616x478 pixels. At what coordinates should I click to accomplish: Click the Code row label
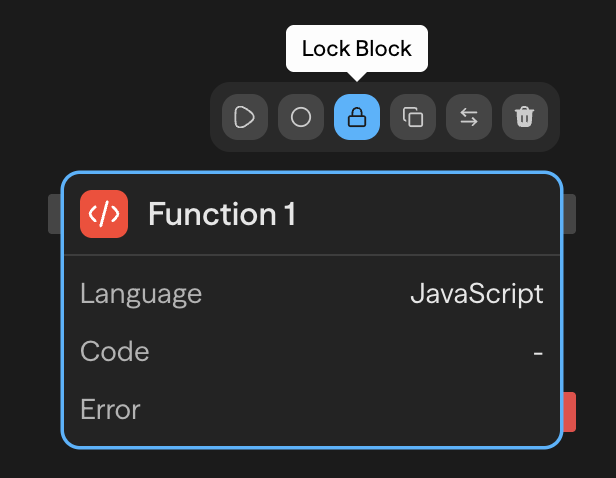coord(115,352)
